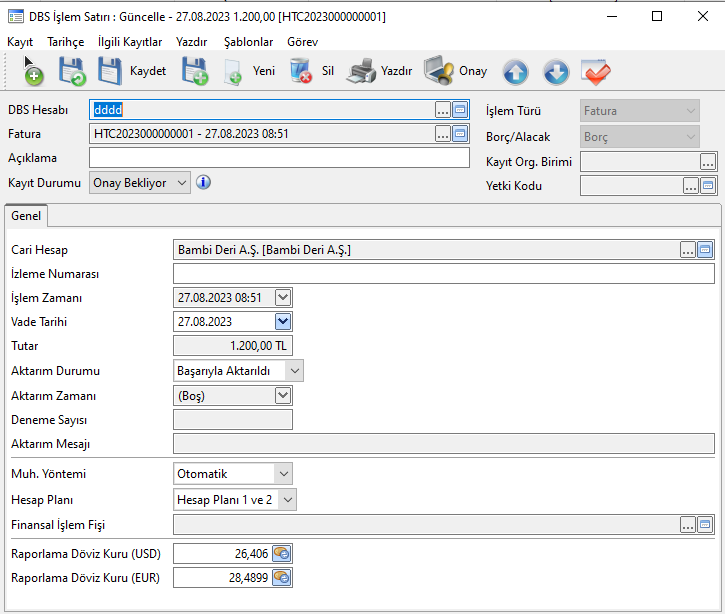
Task: Expand the Kayıt Durumu dropdown
Action: (180, 182)
